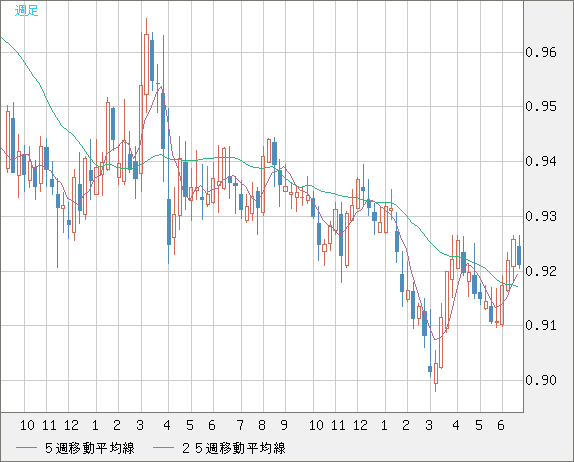The width and height of the screenshot is (574, 462).
Task: Click the 0.90 price axis label
Action: click(x=541, y=380)
